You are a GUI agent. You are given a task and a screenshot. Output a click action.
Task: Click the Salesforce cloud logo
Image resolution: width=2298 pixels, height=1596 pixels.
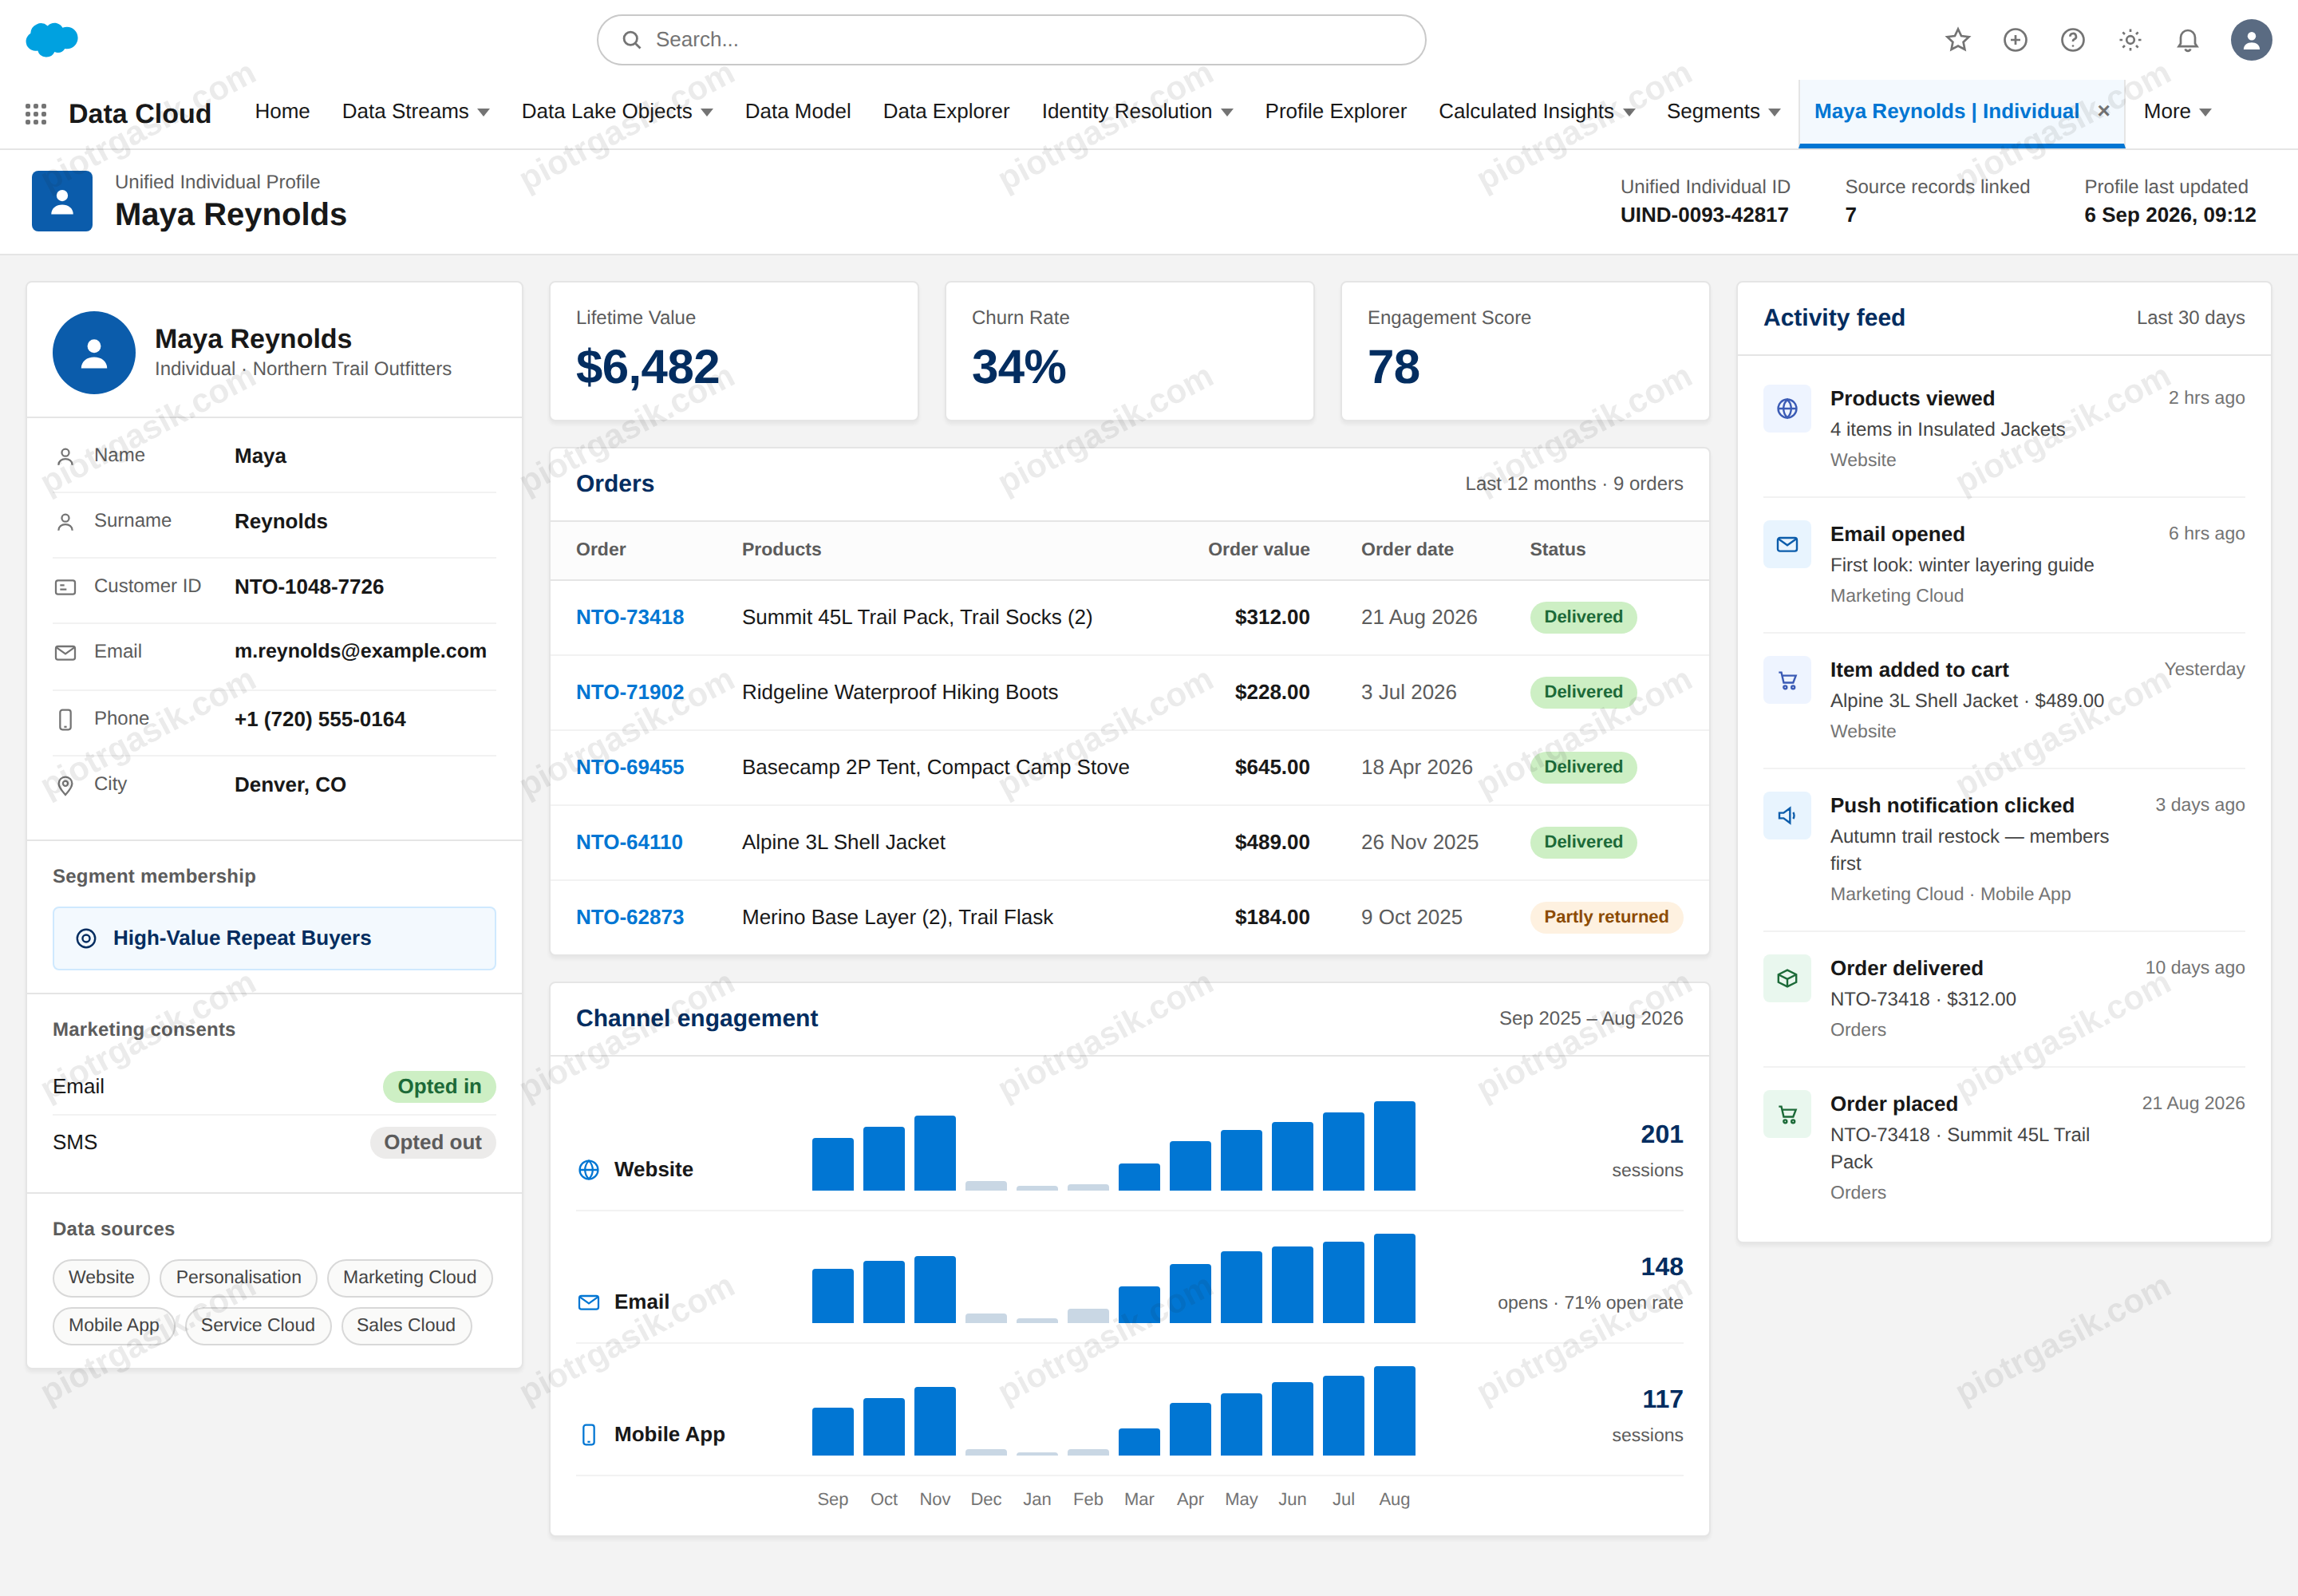(51, 39)
